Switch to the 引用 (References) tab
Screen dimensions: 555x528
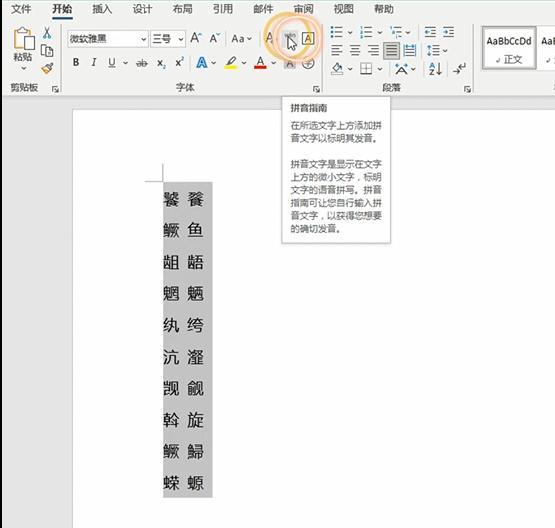tap(223, 9)
